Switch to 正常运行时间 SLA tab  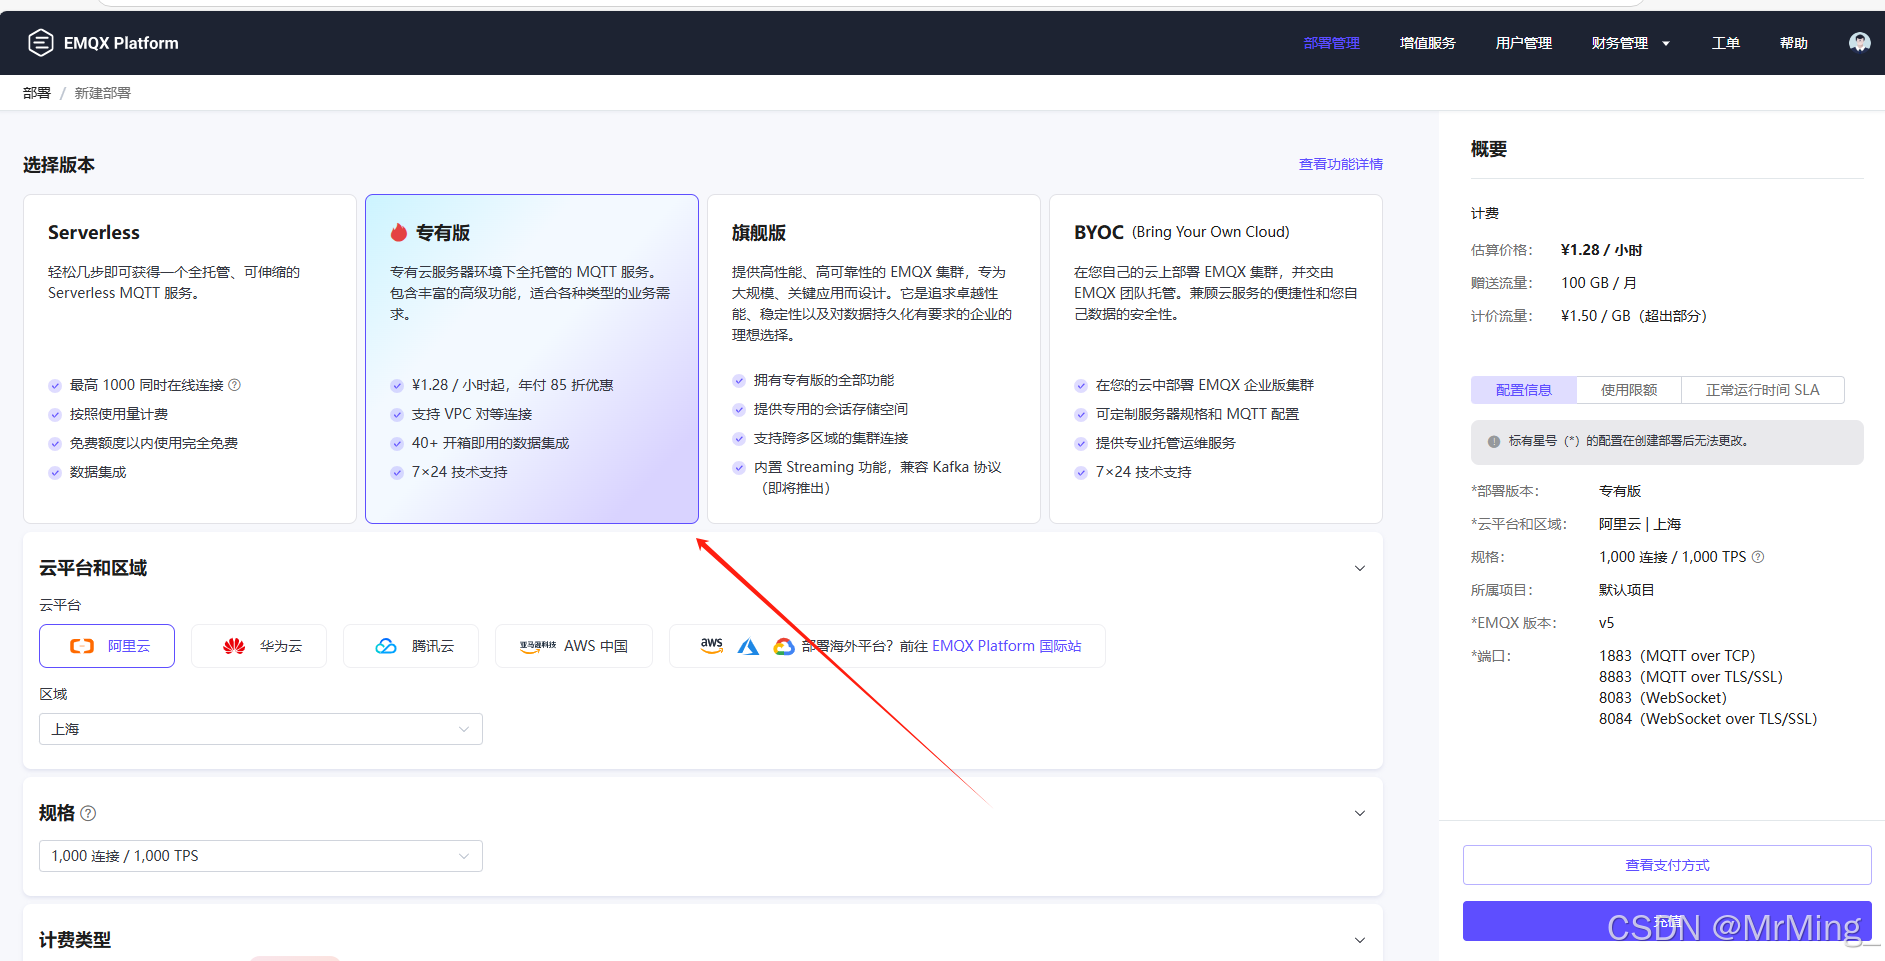1763,390
